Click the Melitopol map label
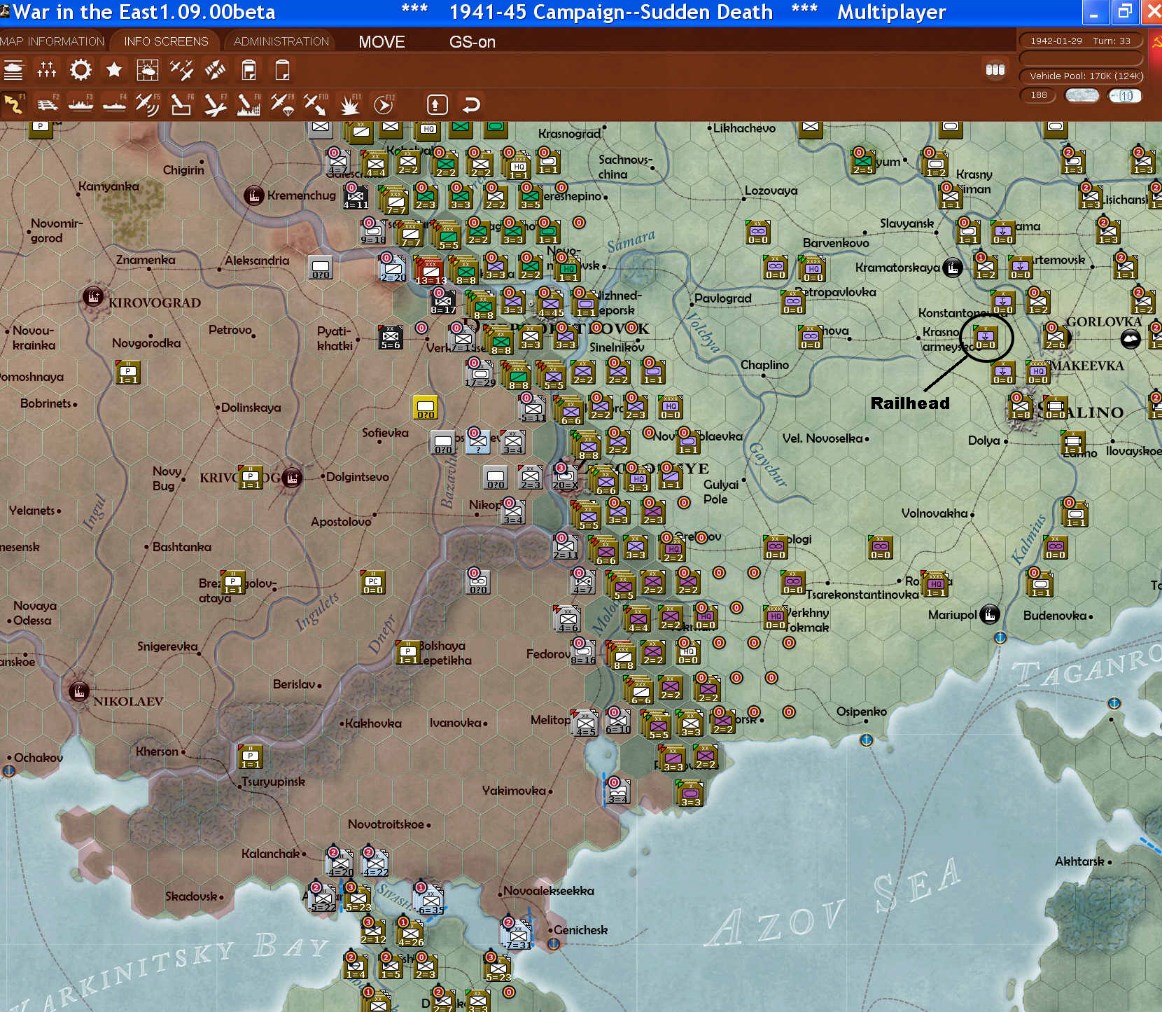The height and width of the screenshot is (1012, 1162). 551,719
